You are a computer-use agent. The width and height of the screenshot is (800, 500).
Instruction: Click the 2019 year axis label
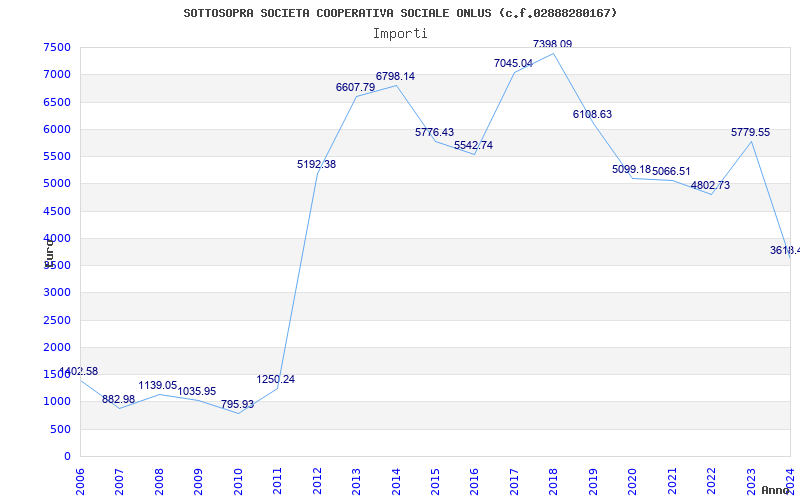pos(593,483)
